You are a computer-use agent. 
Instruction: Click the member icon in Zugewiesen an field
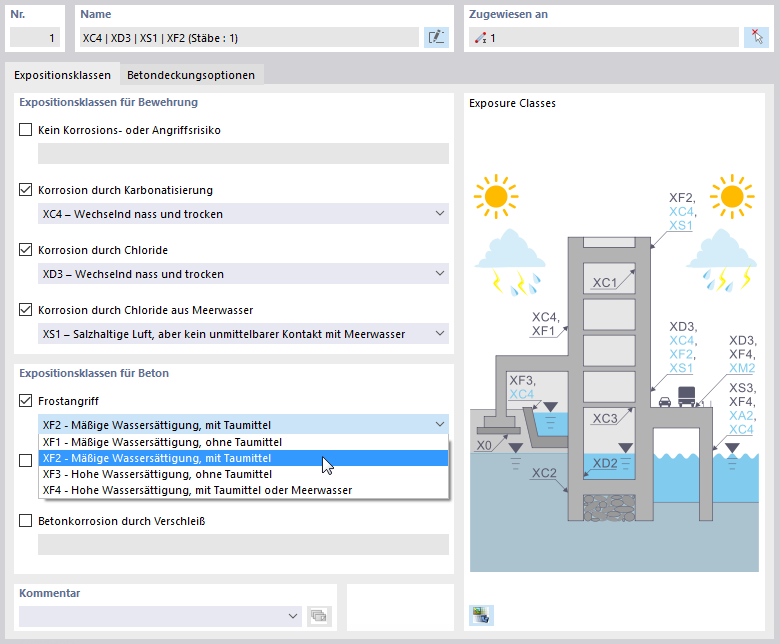coord(481,38)
